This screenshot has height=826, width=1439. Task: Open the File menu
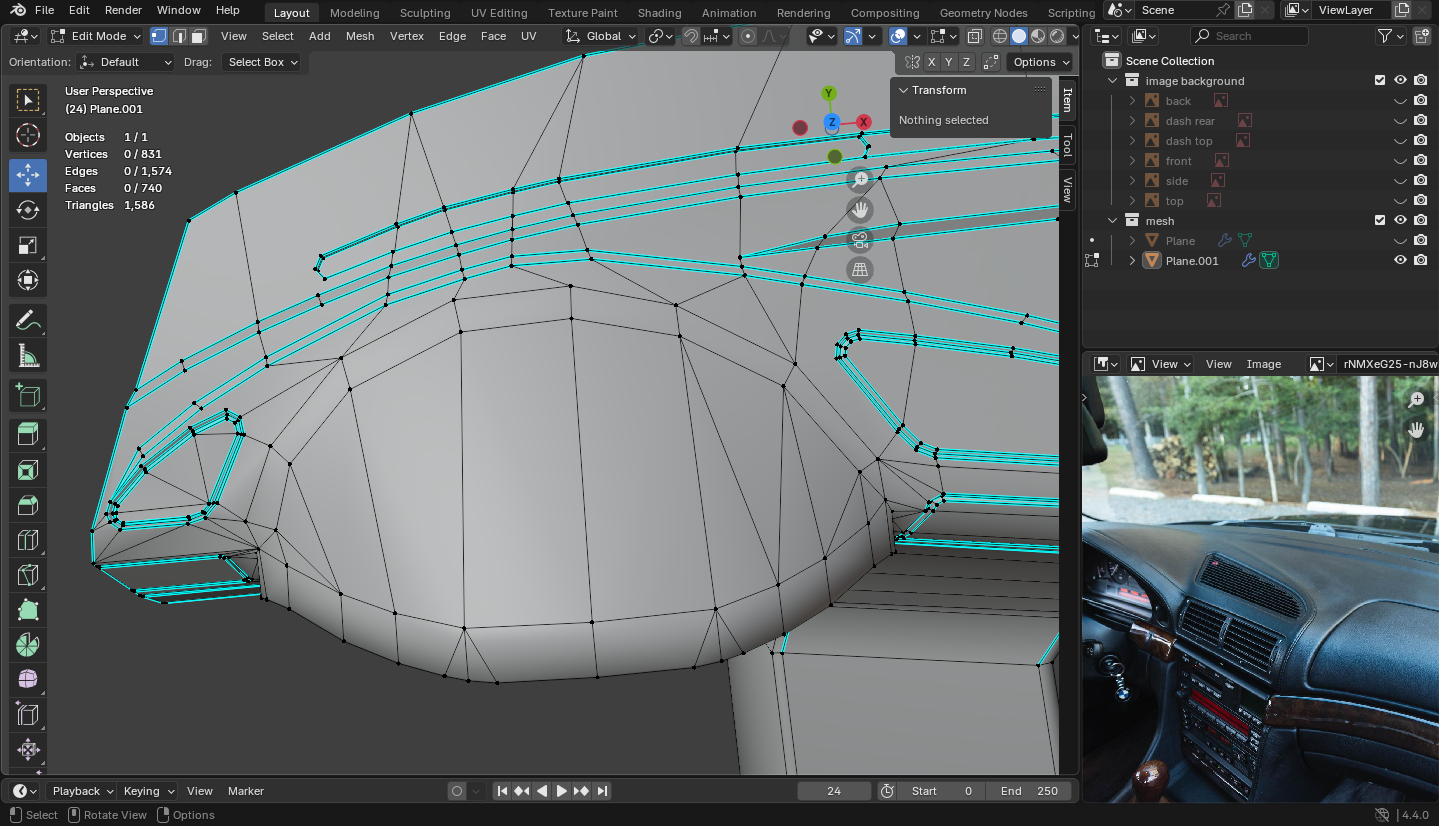(44, 10)
